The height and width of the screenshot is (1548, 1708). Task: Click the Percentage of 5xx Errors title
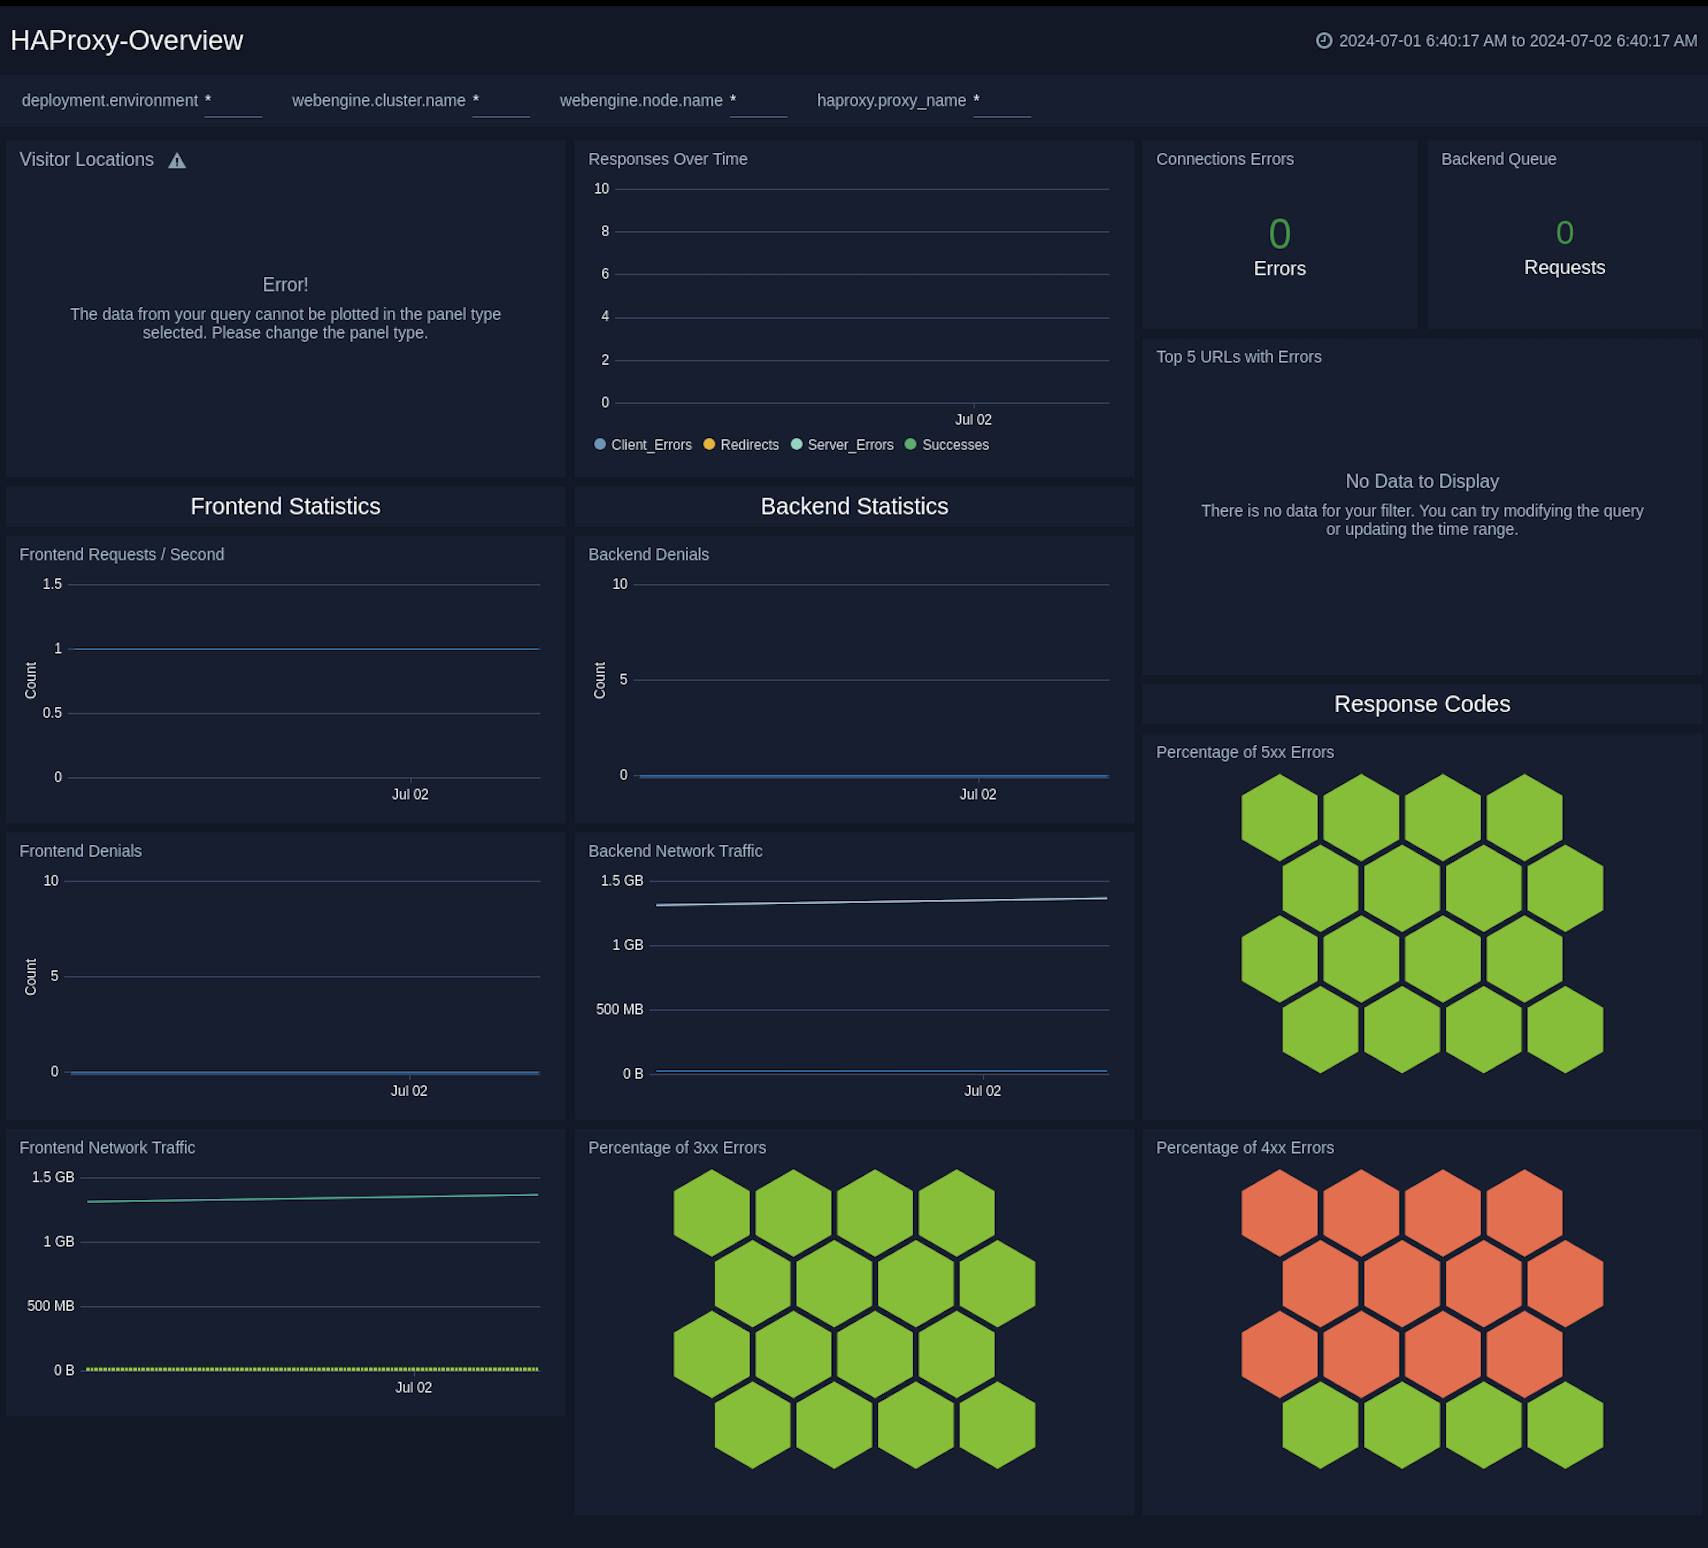[x=1245, y=752]
